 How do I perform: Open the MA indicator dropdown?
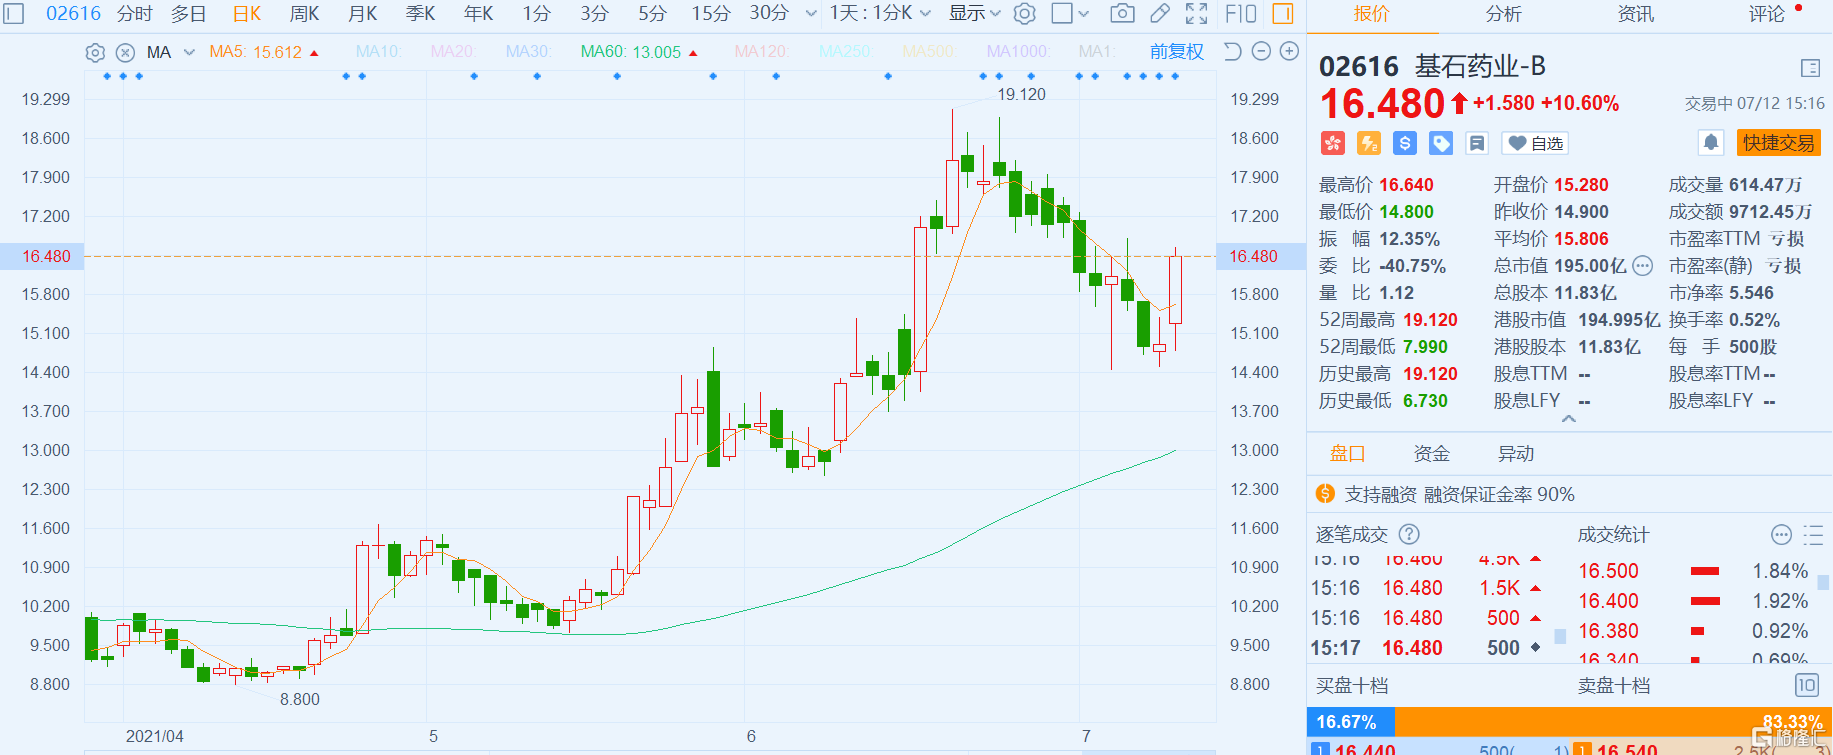coord(189,52)
